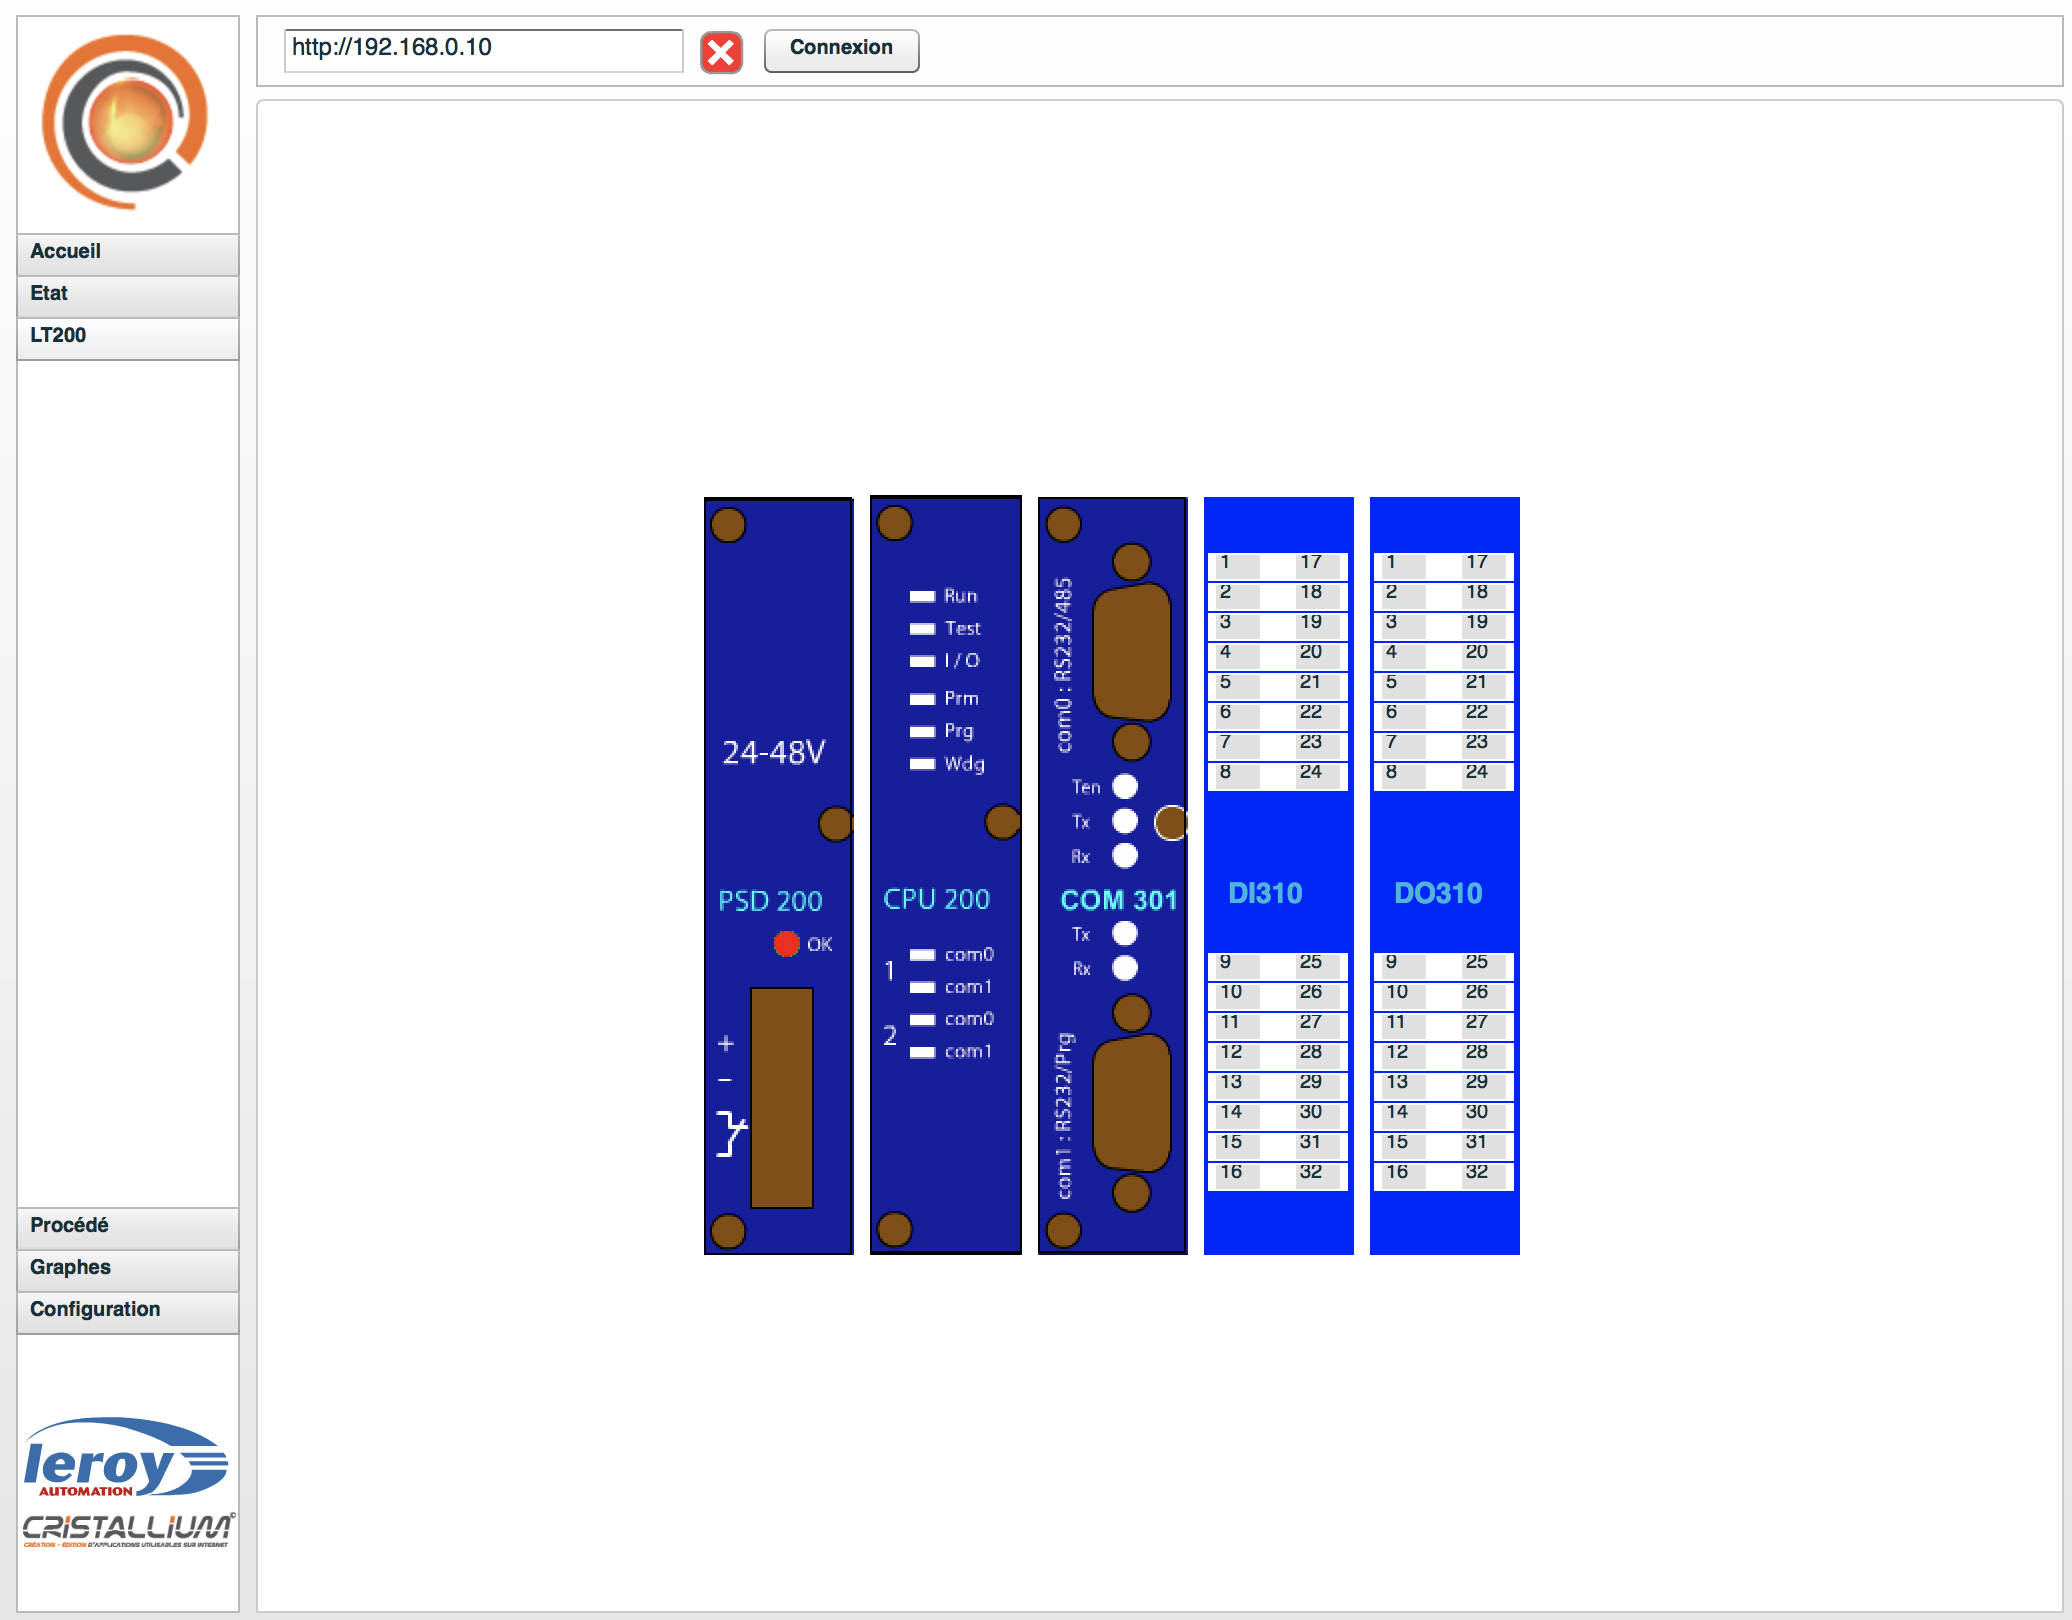Click the PSD 200 power terminal block
Image resolution: width=2072 pixels, height=1620 pixels.
(x=782, y=1098)
